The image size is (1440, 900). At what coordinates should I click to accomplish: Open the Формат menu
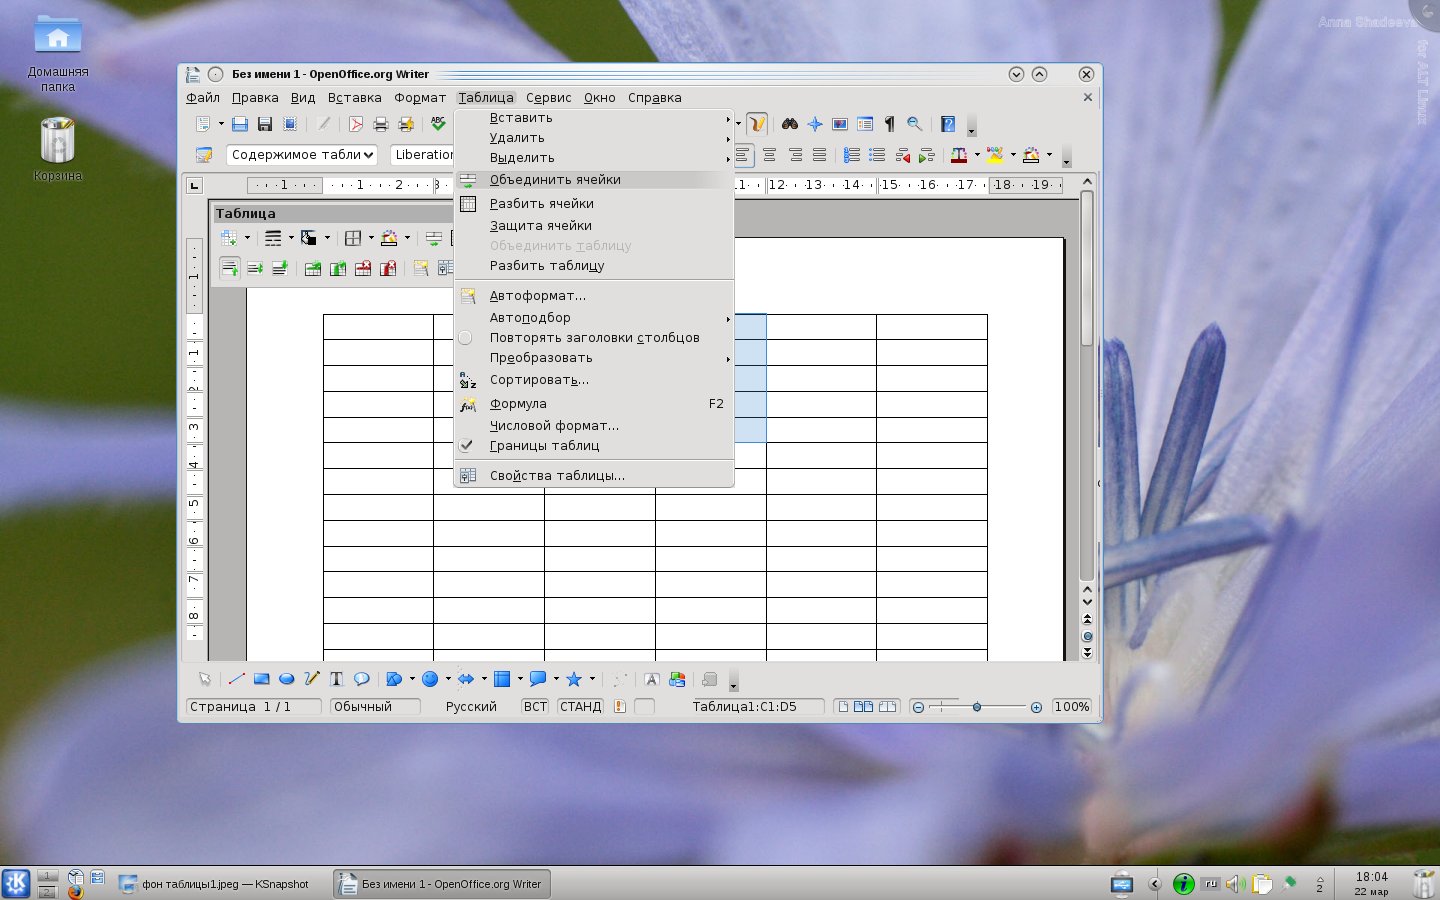pos(419,98)
